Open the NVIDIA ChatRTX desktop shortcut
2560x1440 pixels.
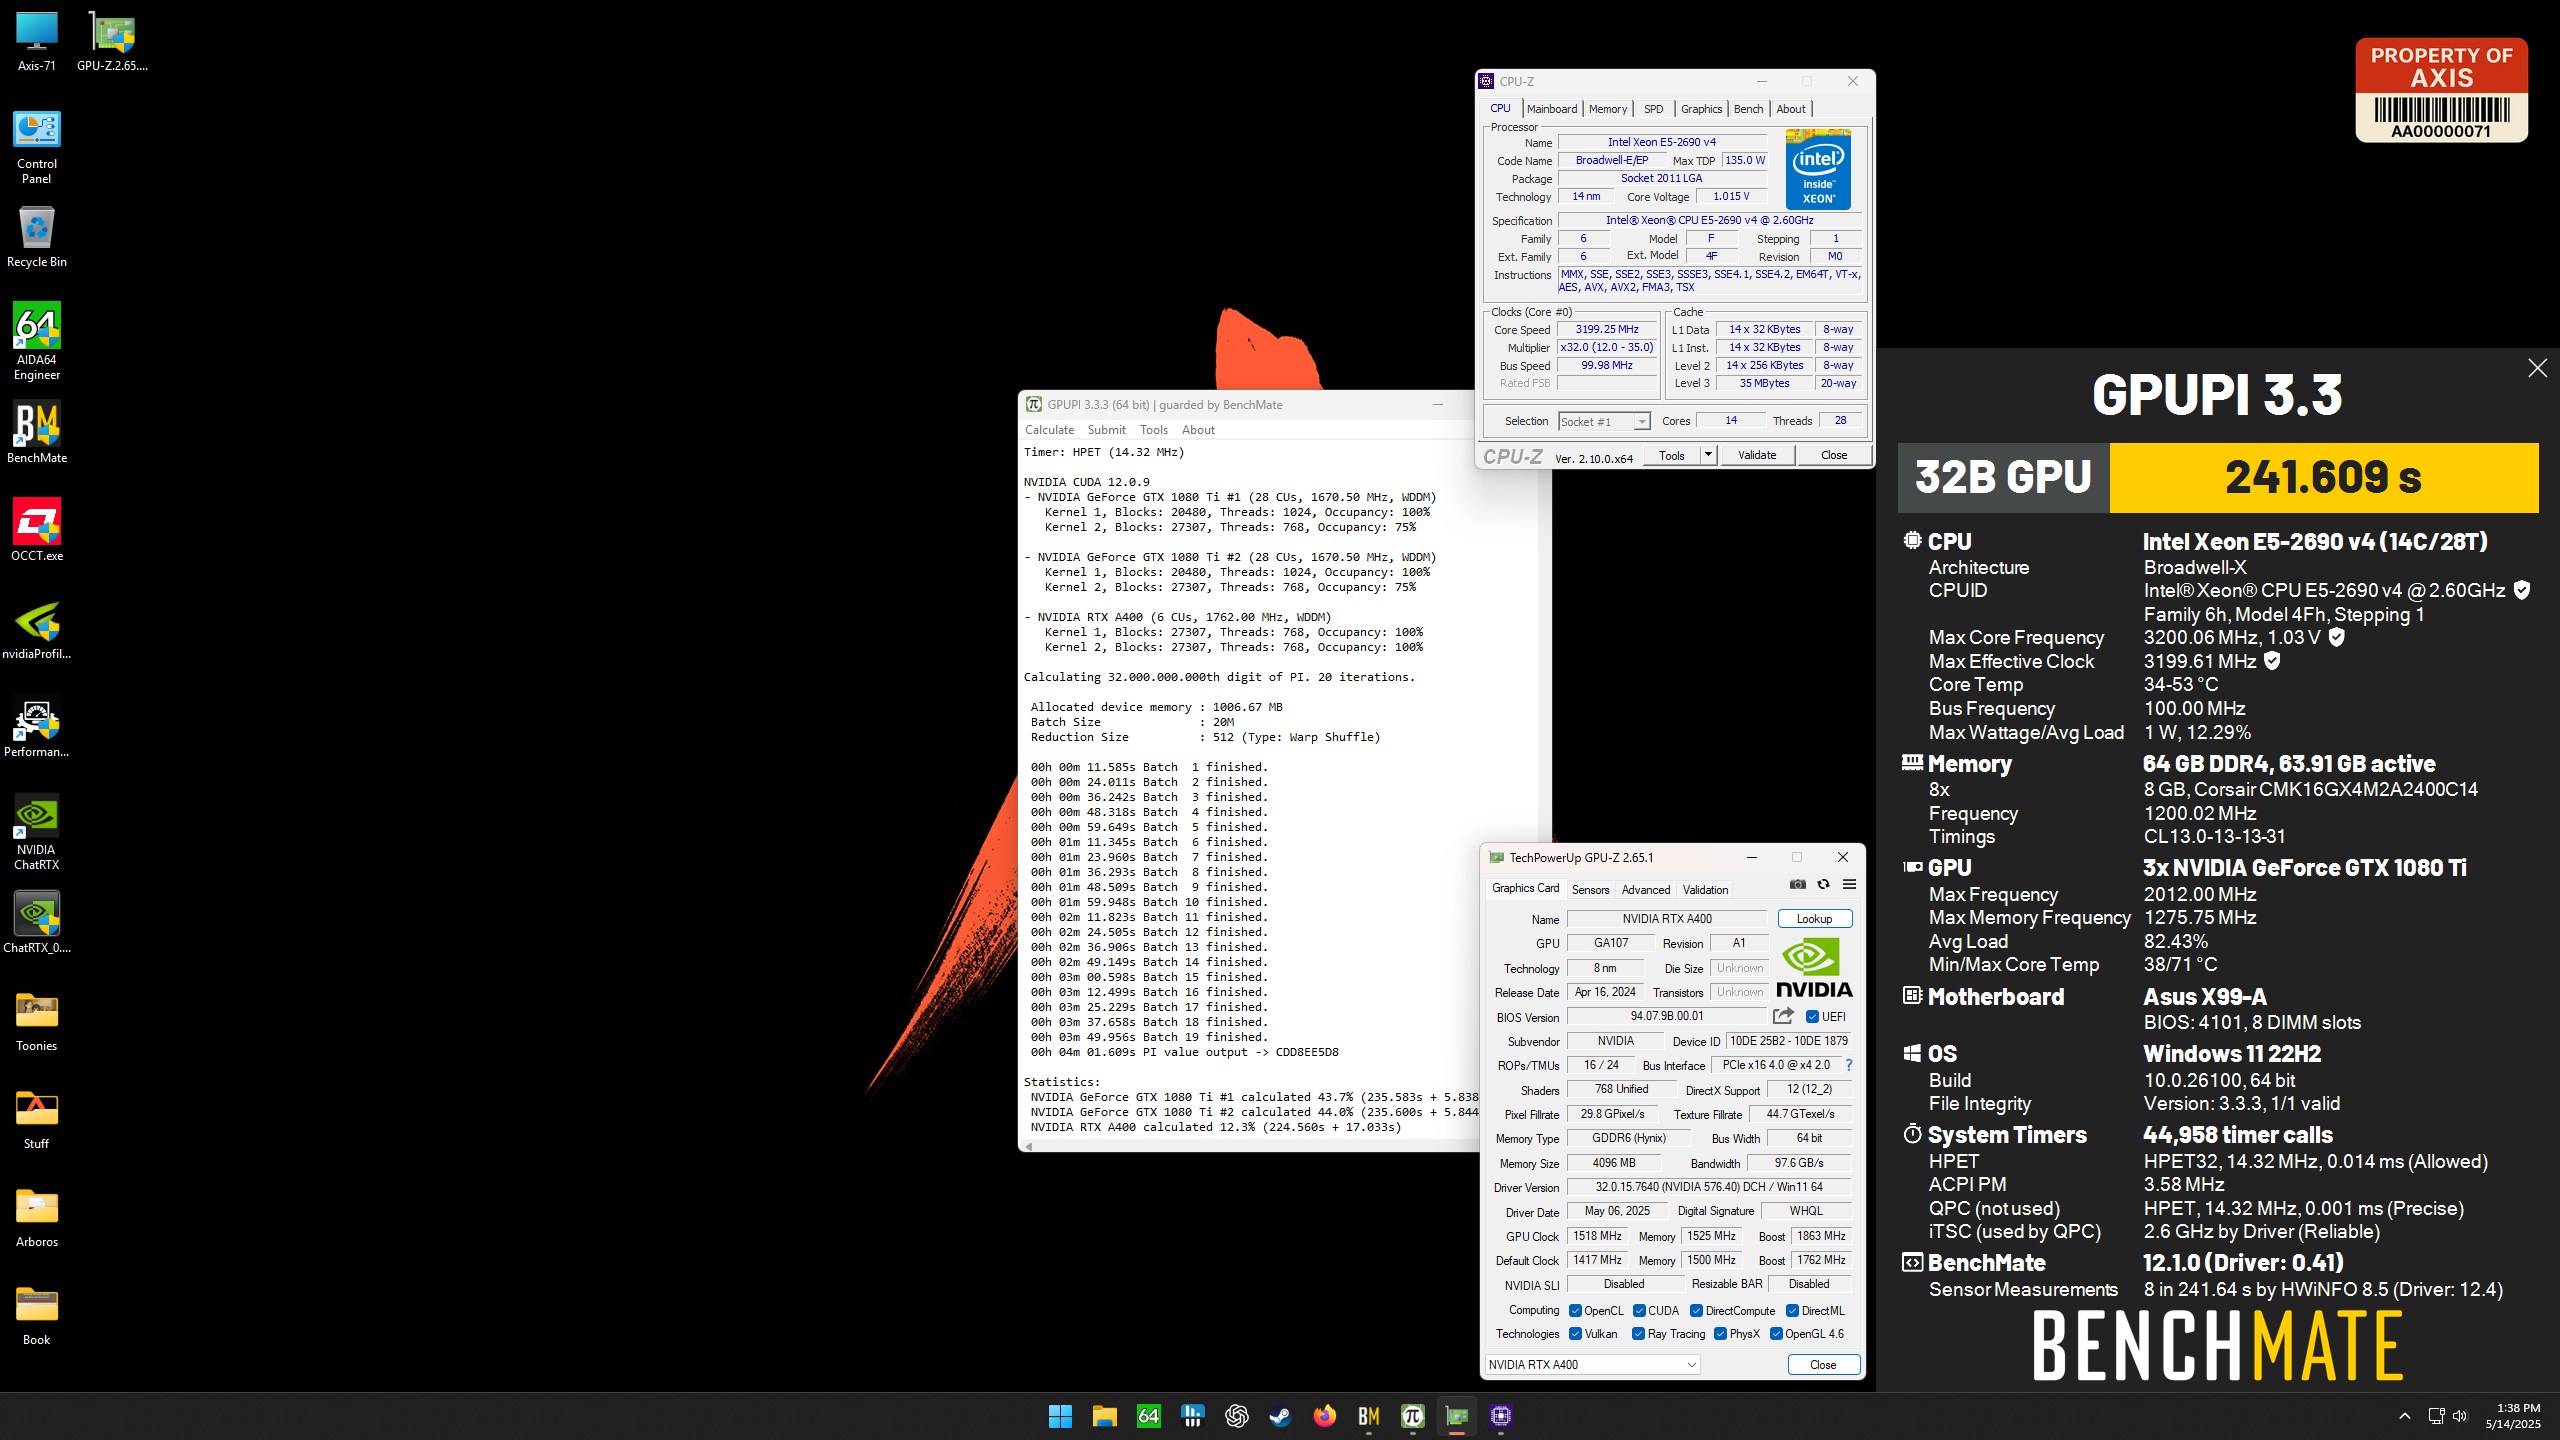(x=37, y=832)
